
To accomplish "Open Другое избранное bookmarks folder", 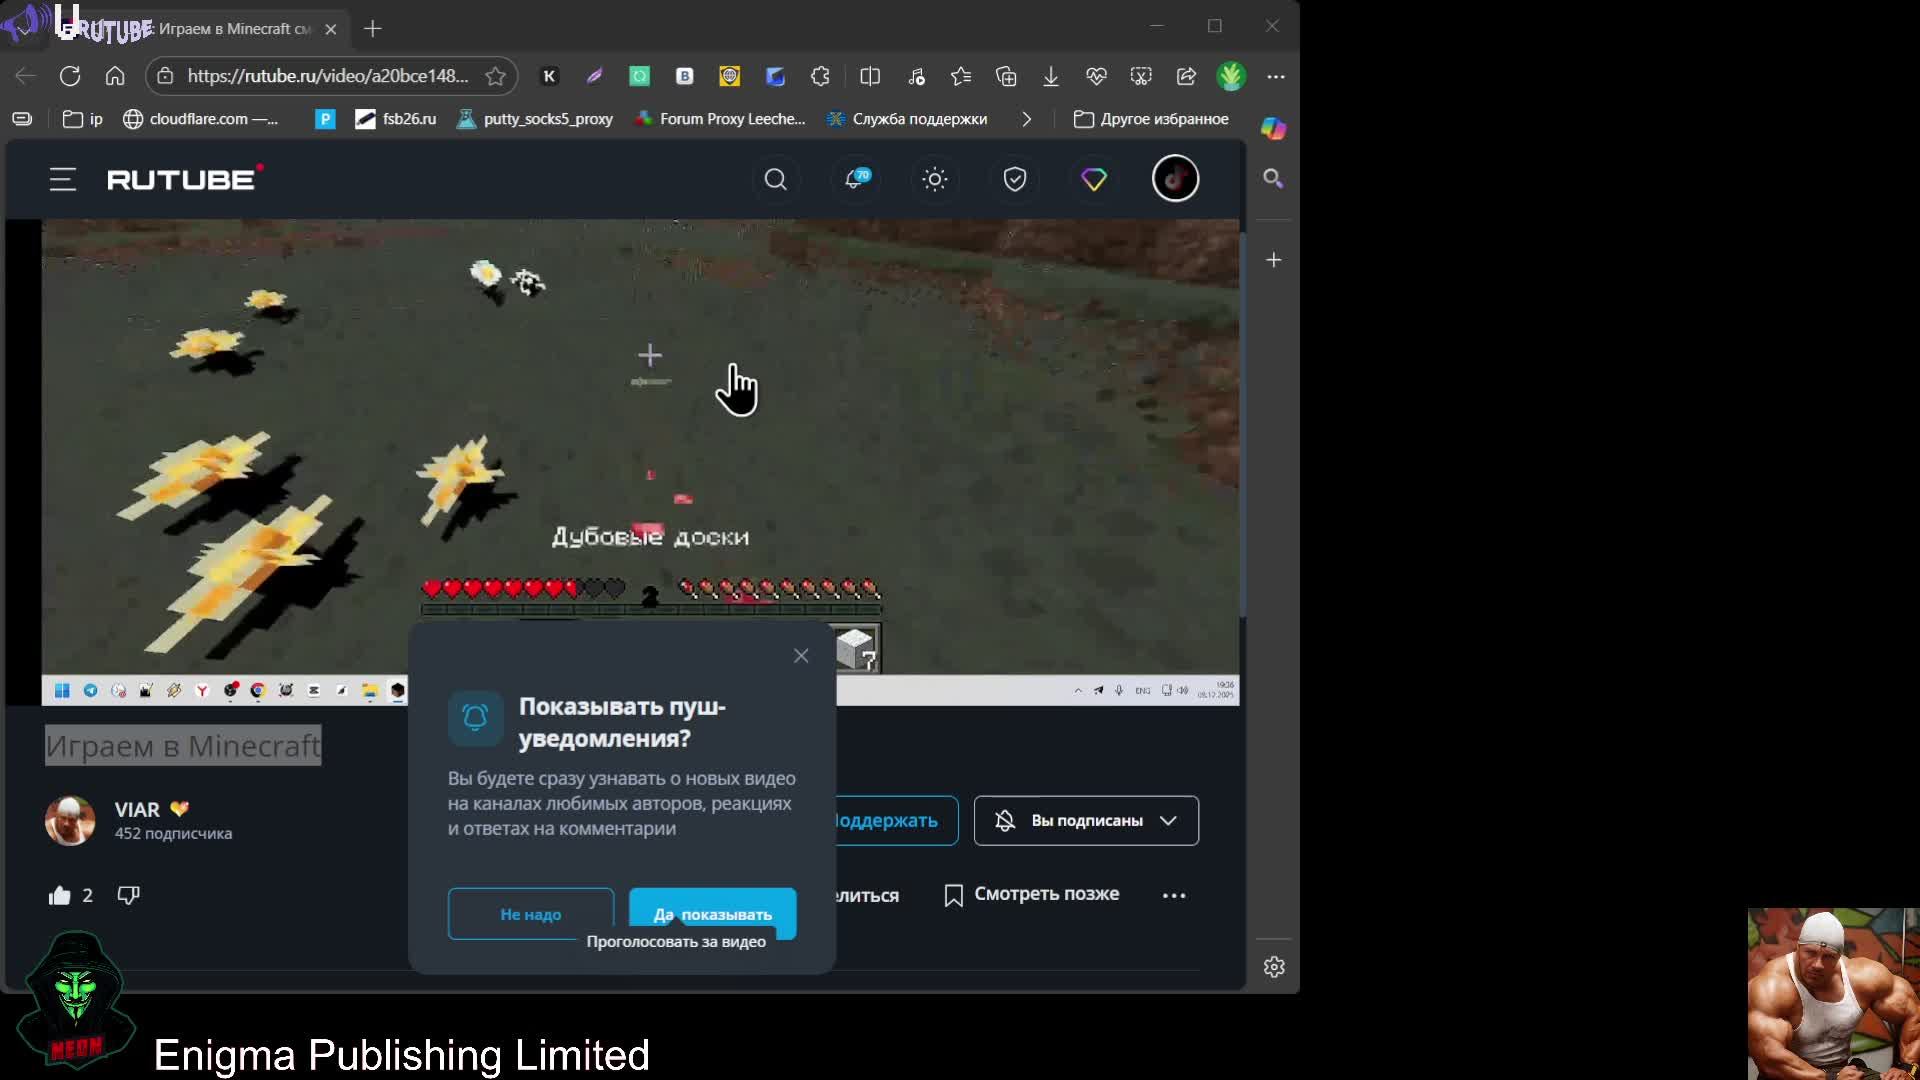I will pos(1151,119).
